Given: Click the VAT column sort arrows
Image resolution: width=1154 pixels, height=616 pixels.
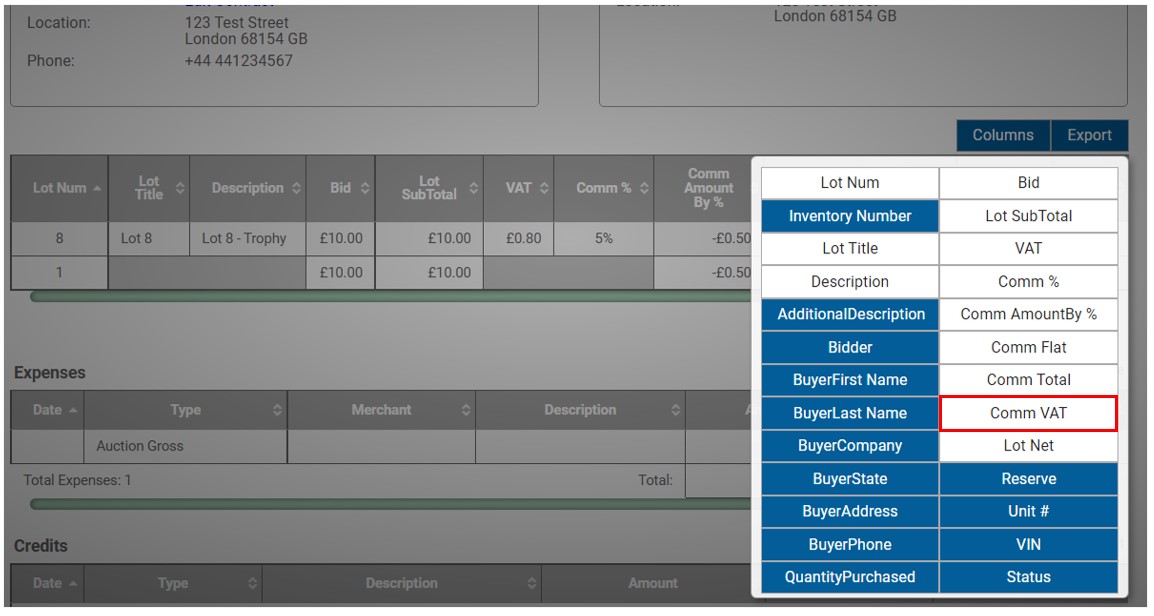Looking at the screenshot, I should [544, 188].
